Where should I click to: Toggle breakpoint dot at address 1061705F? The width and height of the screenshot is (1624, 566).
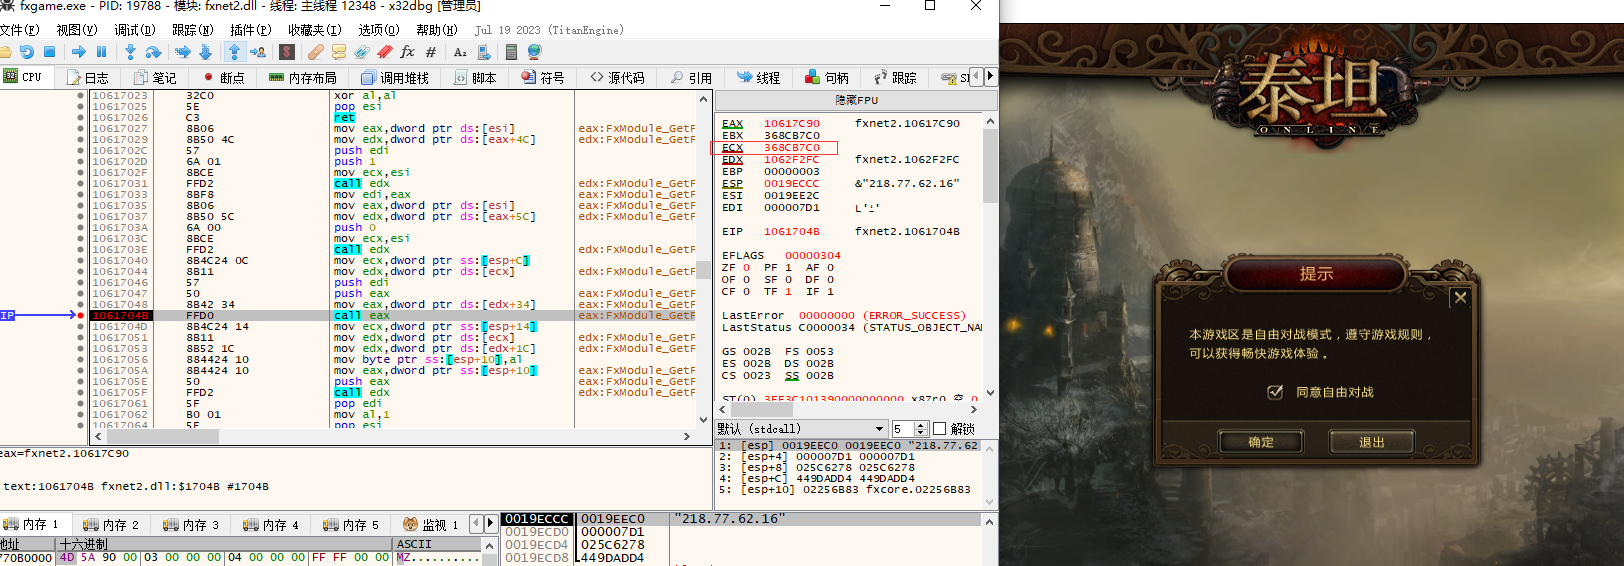click(x=81, y=393)
